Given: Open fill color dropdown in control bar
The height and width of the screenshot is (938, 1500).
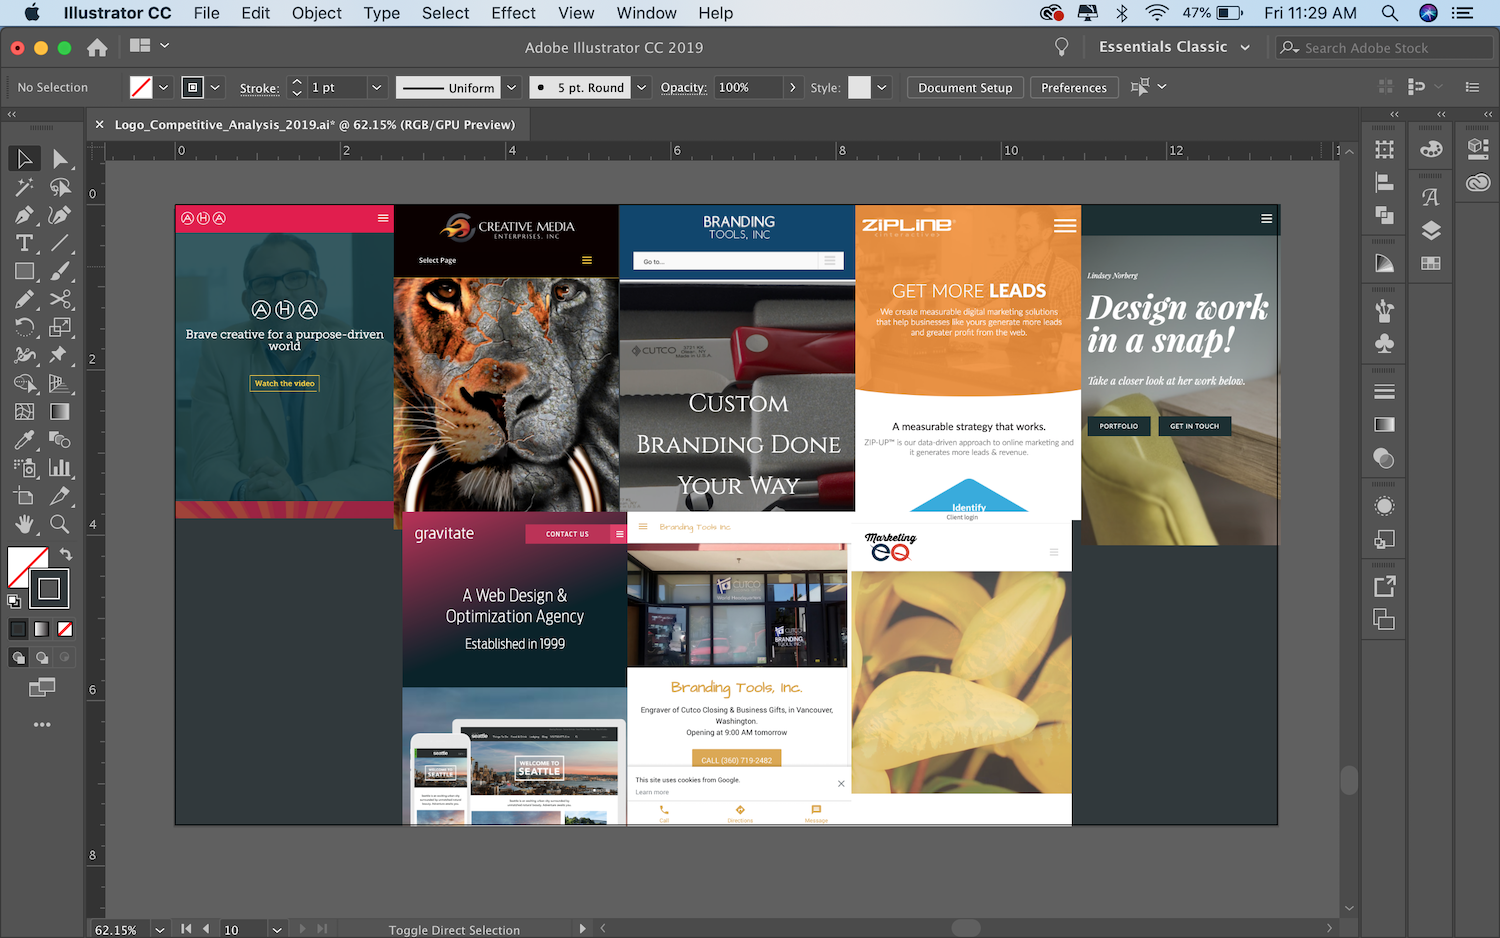Looking at the screenshot, I should (163, 87).
